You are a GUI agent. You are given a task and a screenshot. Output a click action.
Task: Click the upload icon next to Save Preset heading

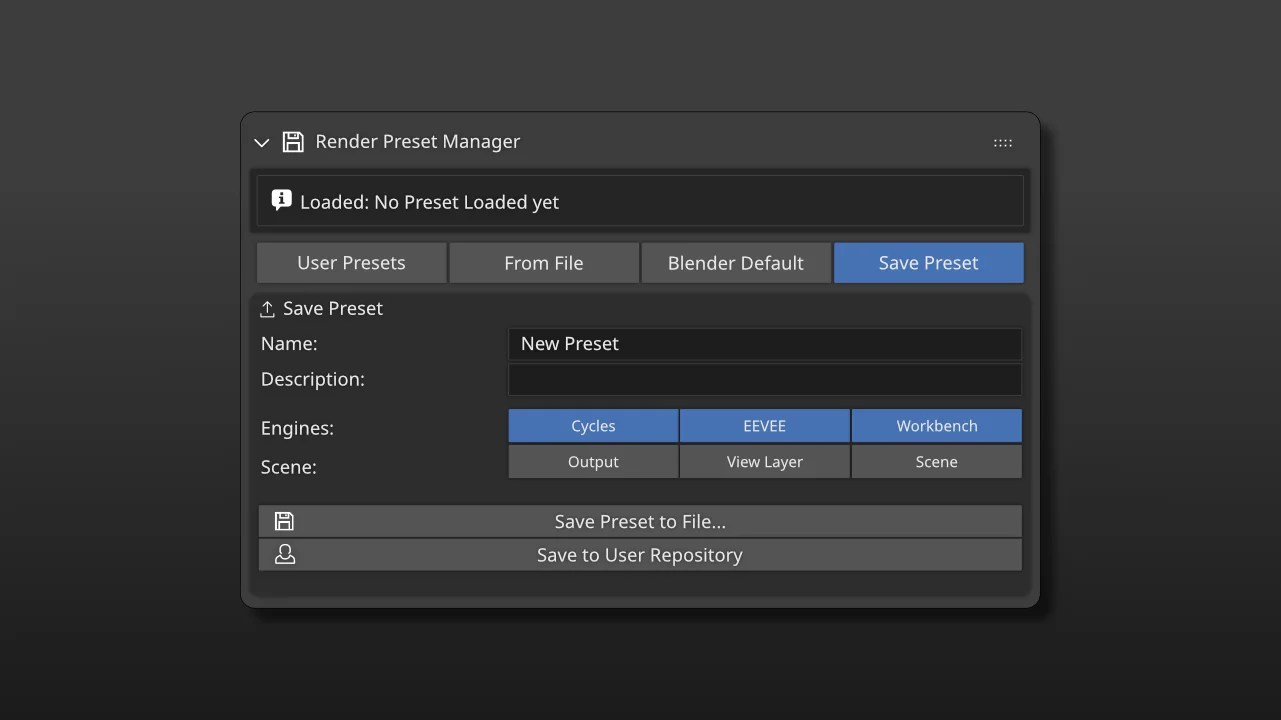266,308
